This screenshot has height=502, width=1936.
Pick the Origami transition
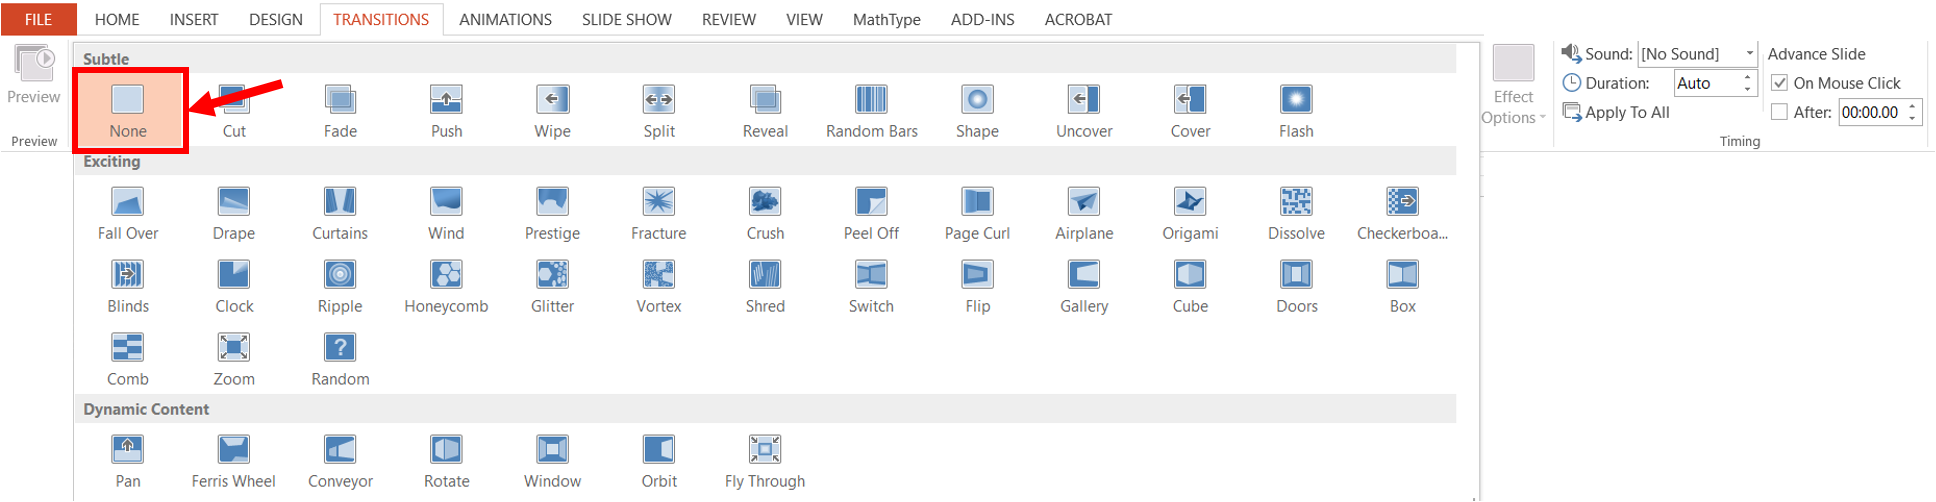(x=1190, y=213)
